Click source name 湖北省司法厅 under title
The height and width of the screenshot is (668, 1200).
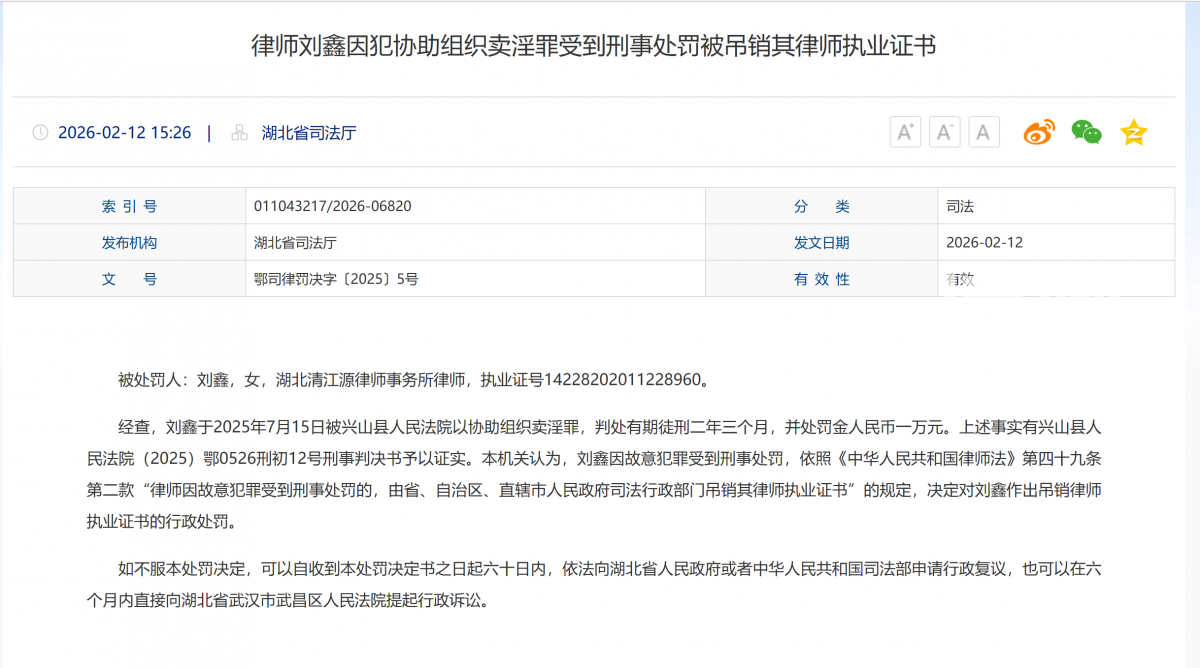coord(309,133)
